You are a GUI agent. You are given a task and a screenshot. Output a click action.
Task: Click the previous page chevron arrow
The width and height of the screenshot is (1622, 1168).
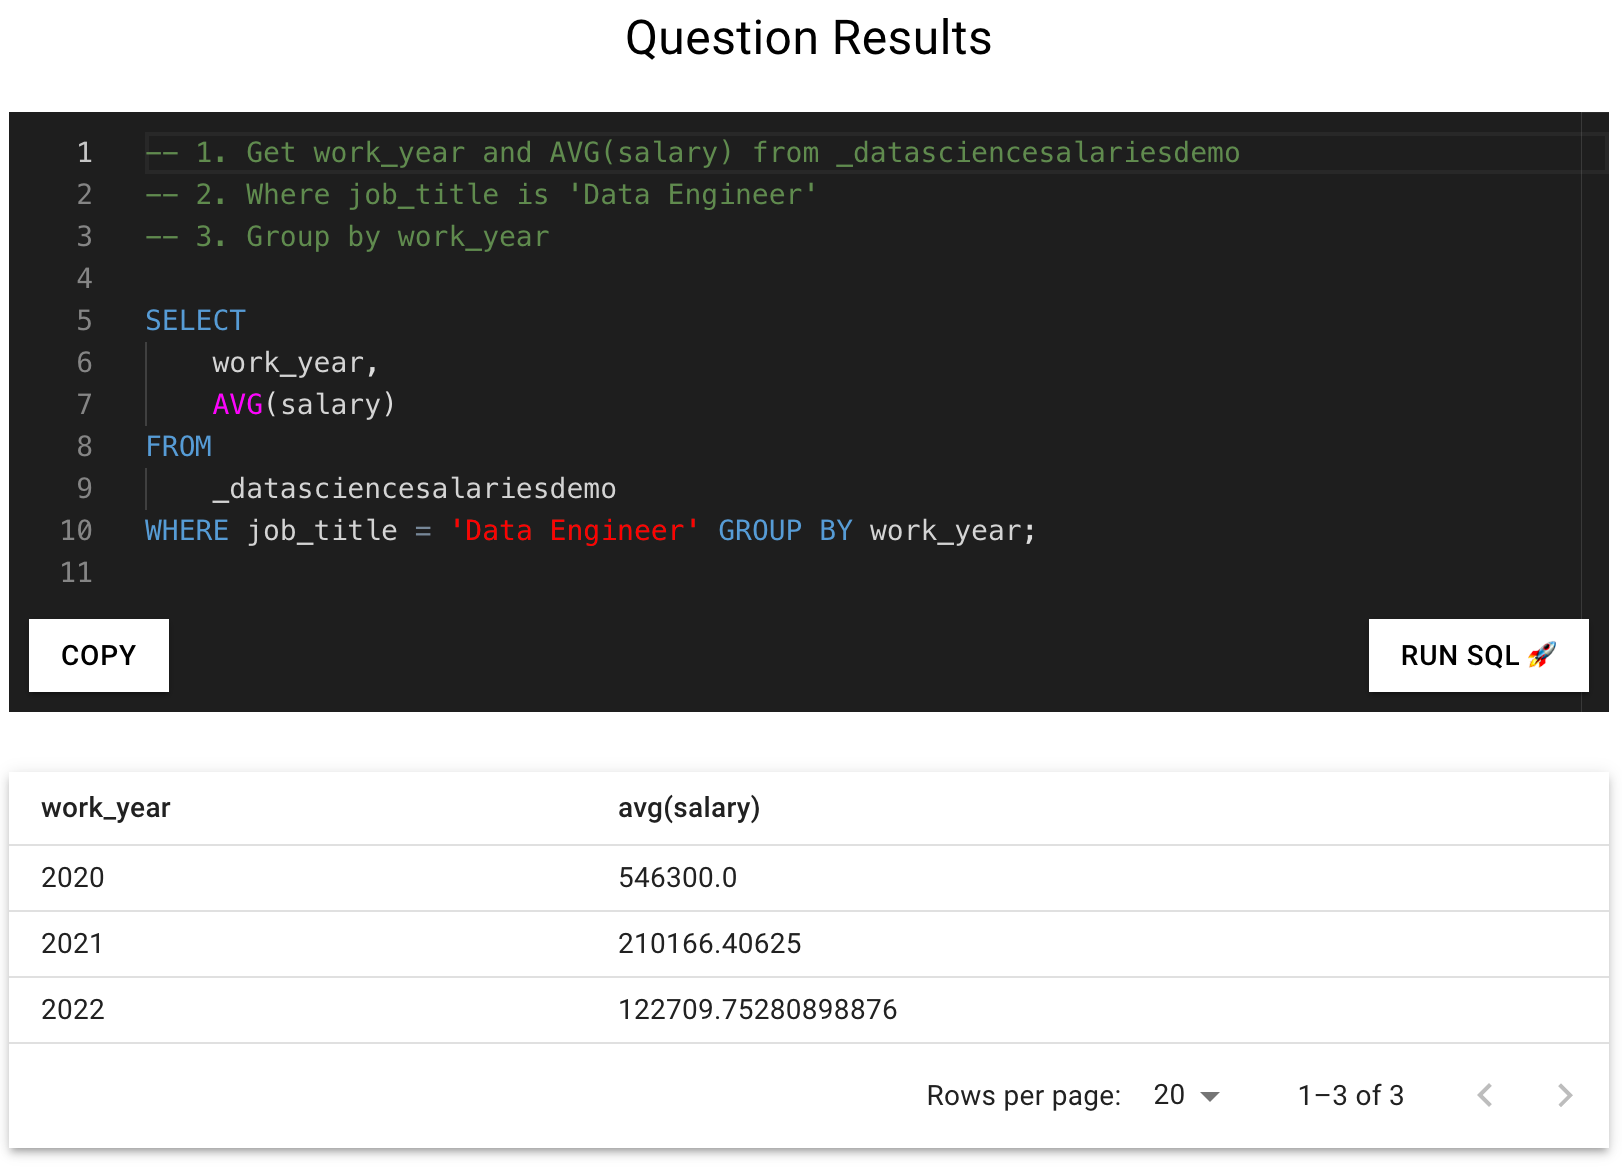[1484, 1095]
